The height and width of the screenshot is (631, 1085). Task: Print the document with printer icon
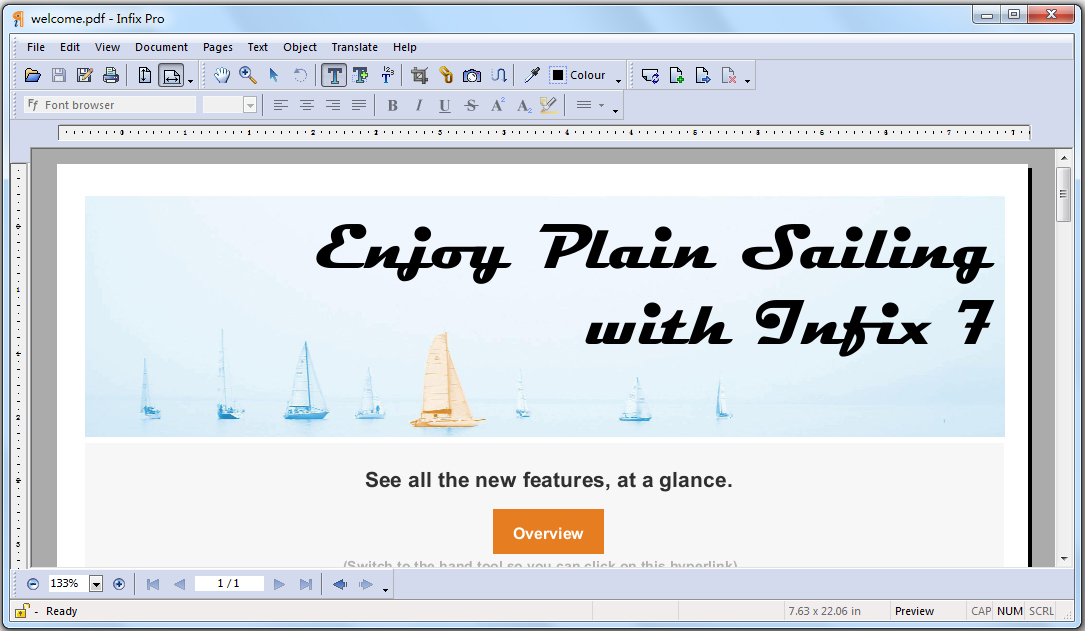[111, 75]
